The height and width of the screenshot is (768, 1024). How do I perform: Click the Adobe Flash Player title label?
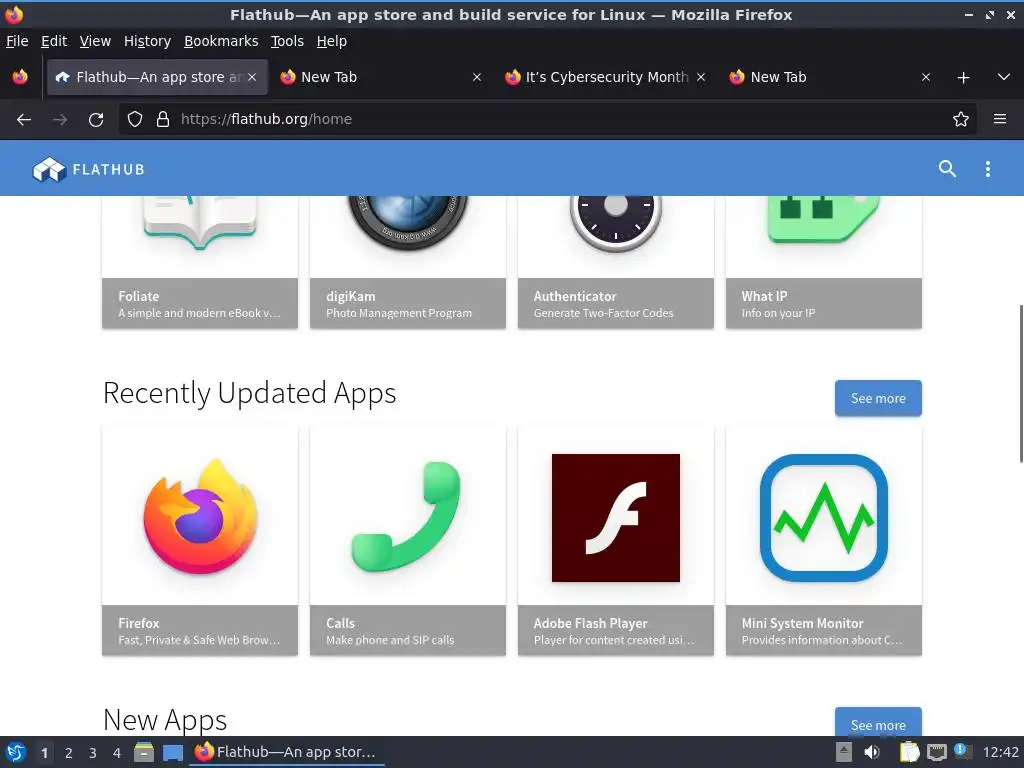(590, 623)
